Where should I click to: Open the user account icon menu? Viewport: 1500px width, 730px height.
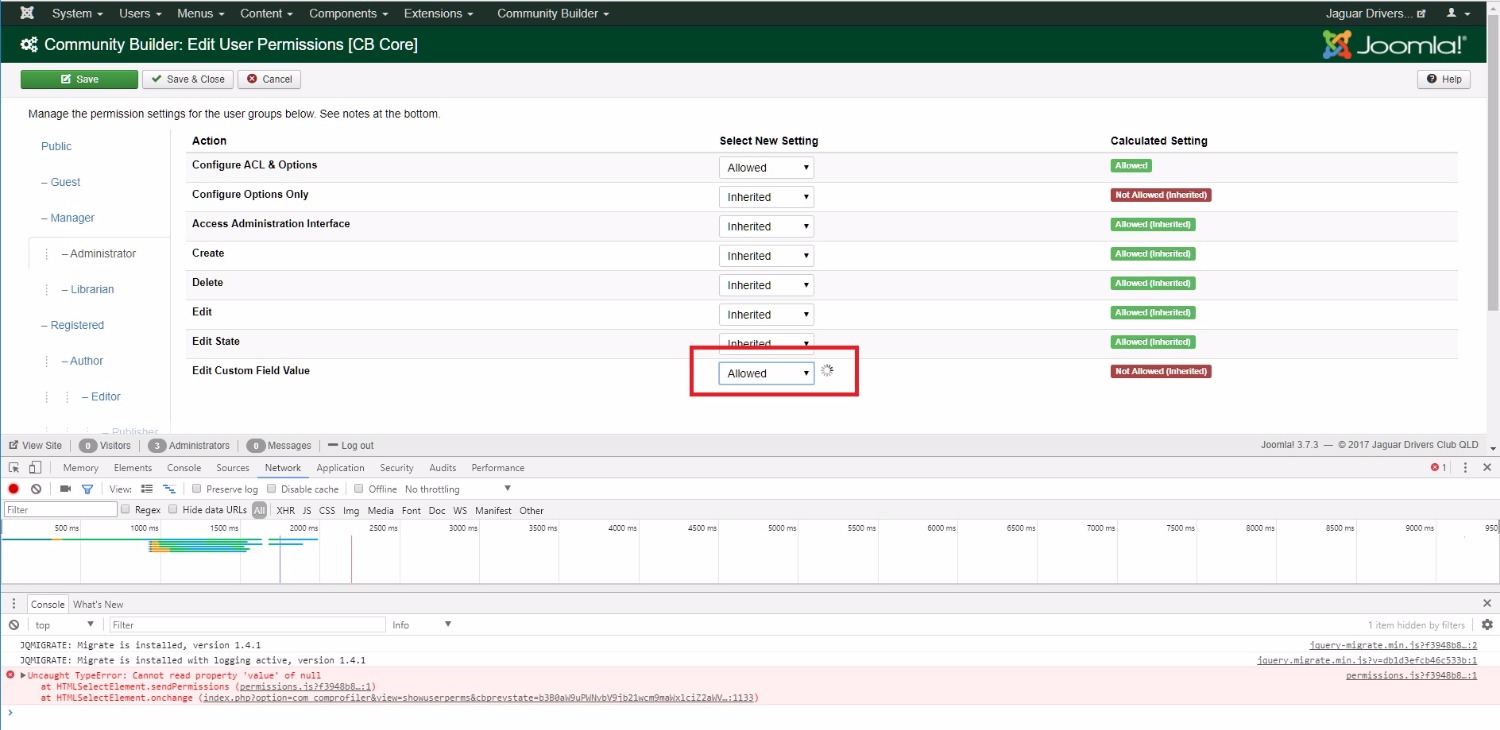1458,13
